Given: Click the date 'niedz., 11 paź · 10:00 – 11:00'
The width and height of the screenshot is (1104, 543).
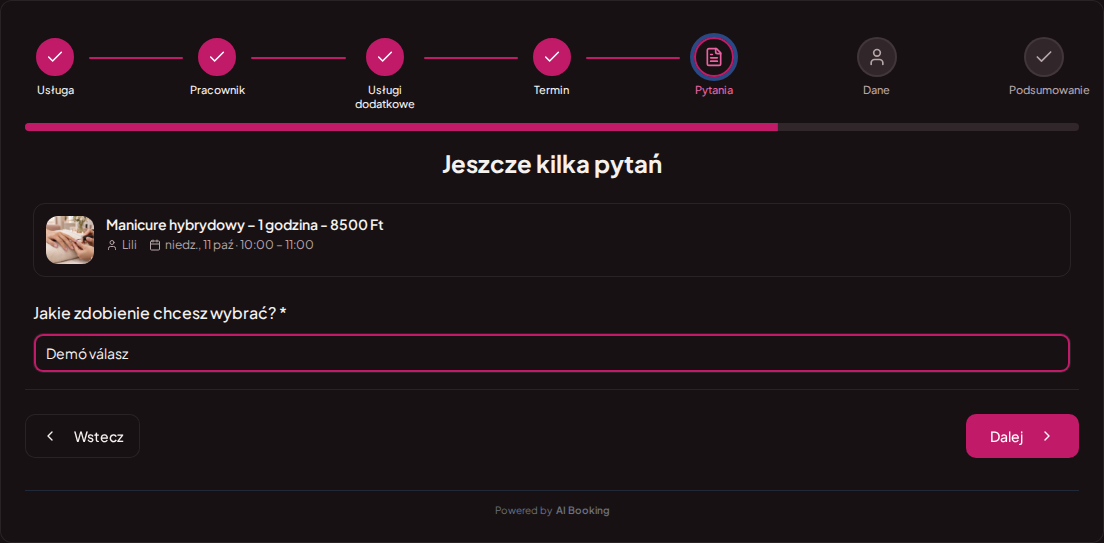Looking at the screenshot, I should click(239, 245).
